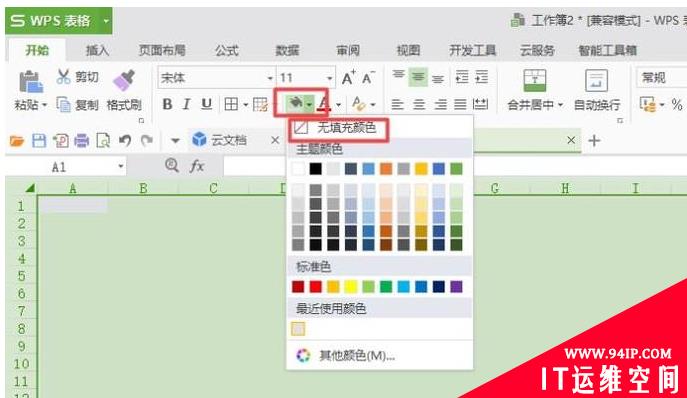
Task: Switch to the 视图 tab
Action: (x=408, y=50)
